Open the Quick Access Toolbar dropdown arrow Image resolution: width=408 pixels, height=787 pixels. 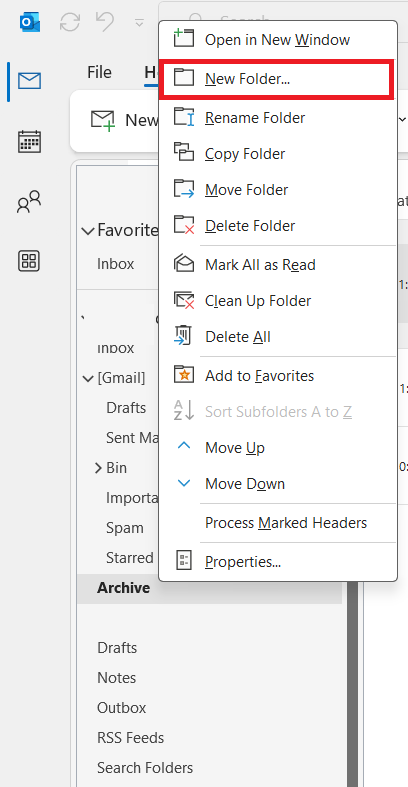tap(140, 23)
